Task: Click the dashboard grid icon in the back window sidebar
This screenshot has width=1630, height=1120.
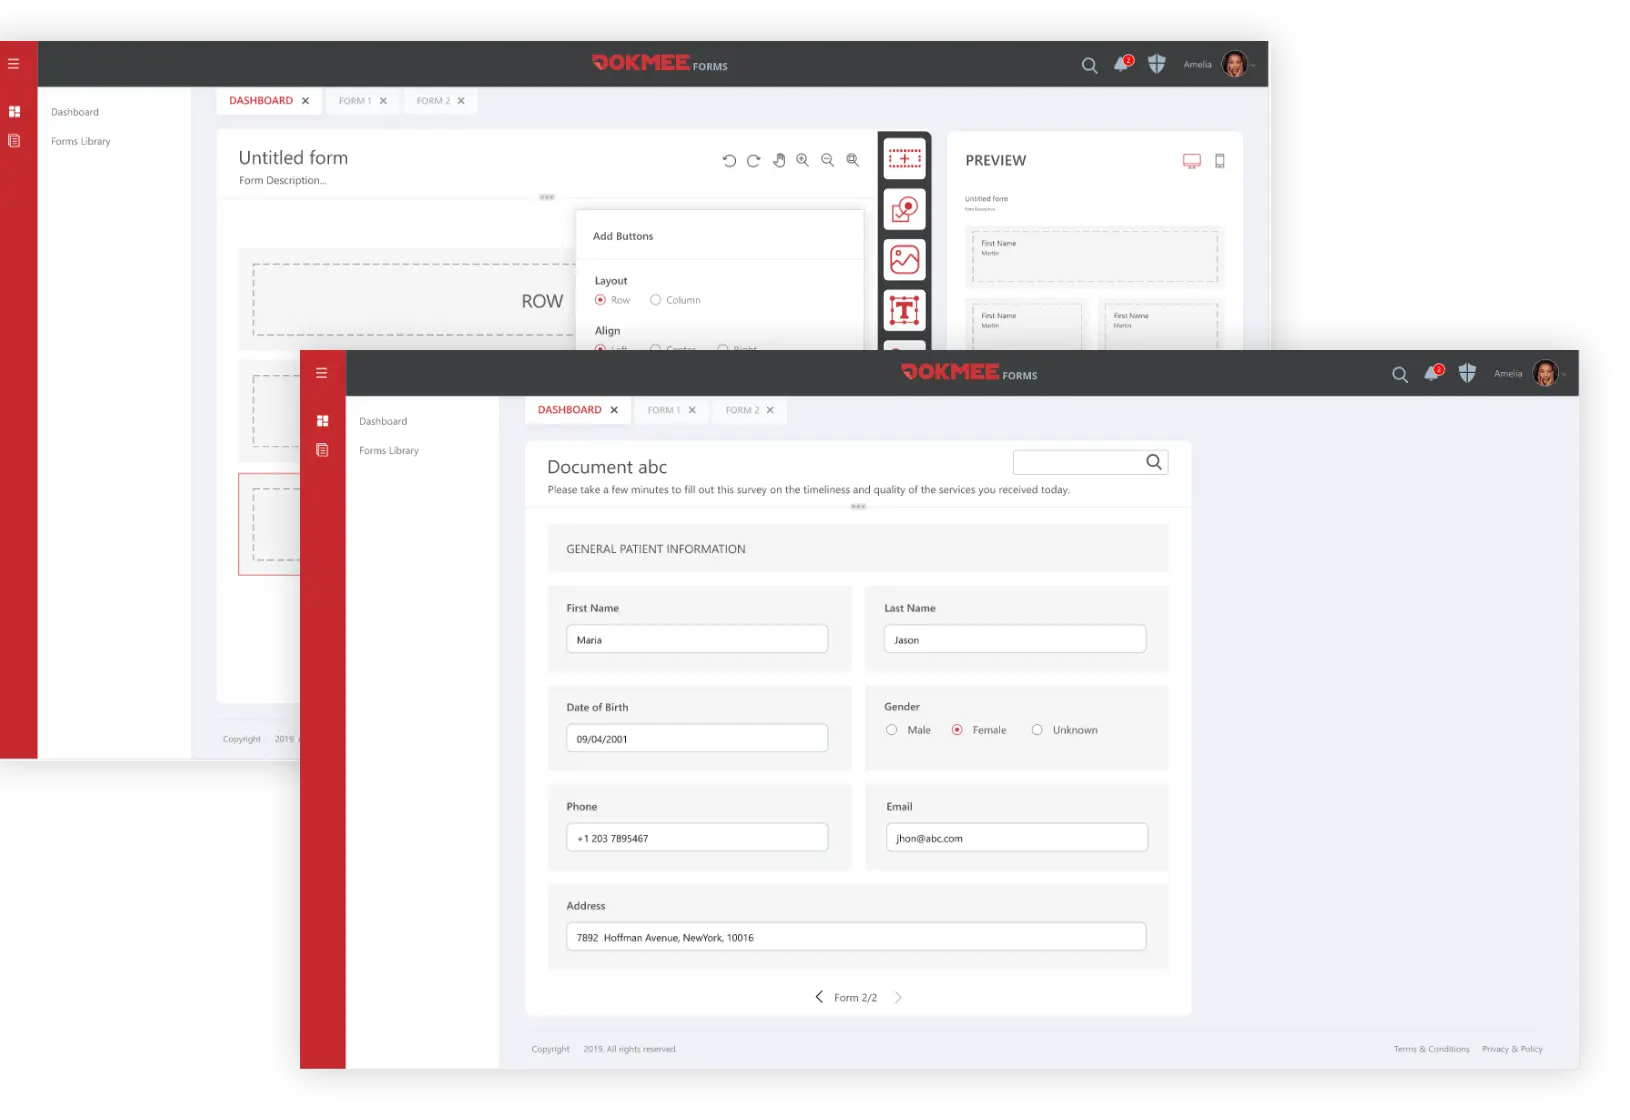Action: click(14, 112)
